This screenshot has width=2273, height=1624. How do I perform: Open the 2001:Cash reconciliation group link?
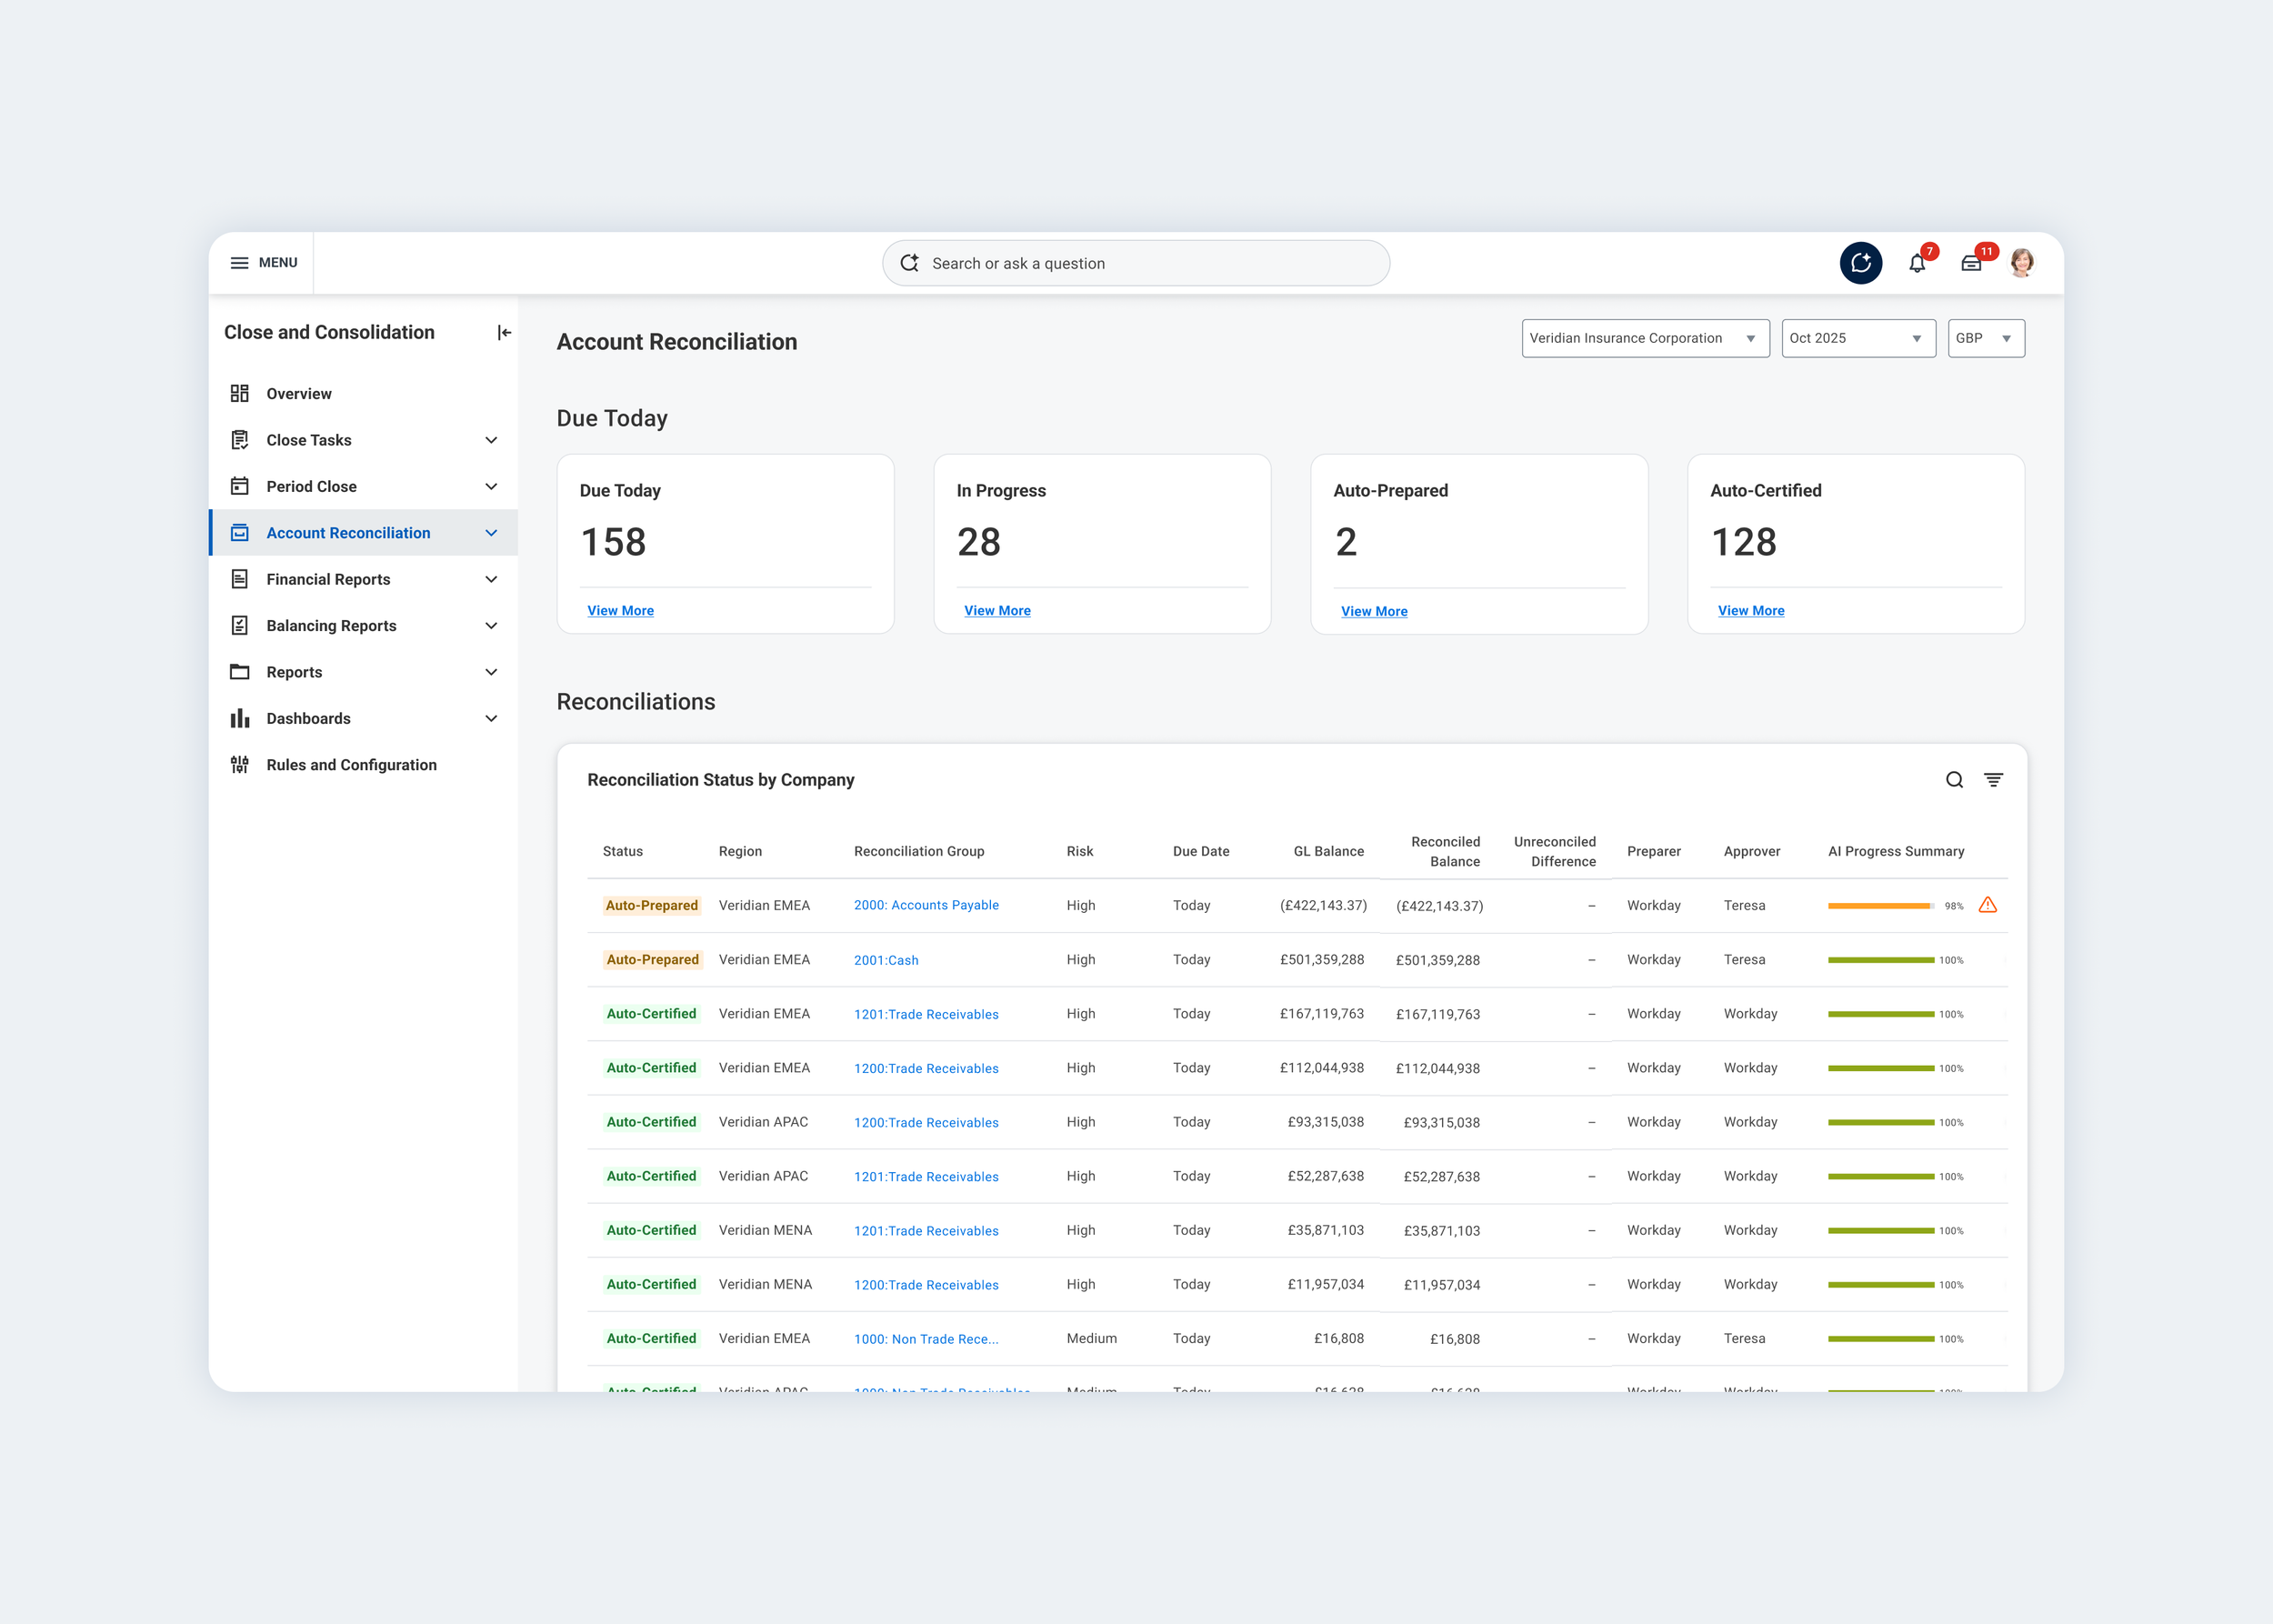tap(885, 960)
